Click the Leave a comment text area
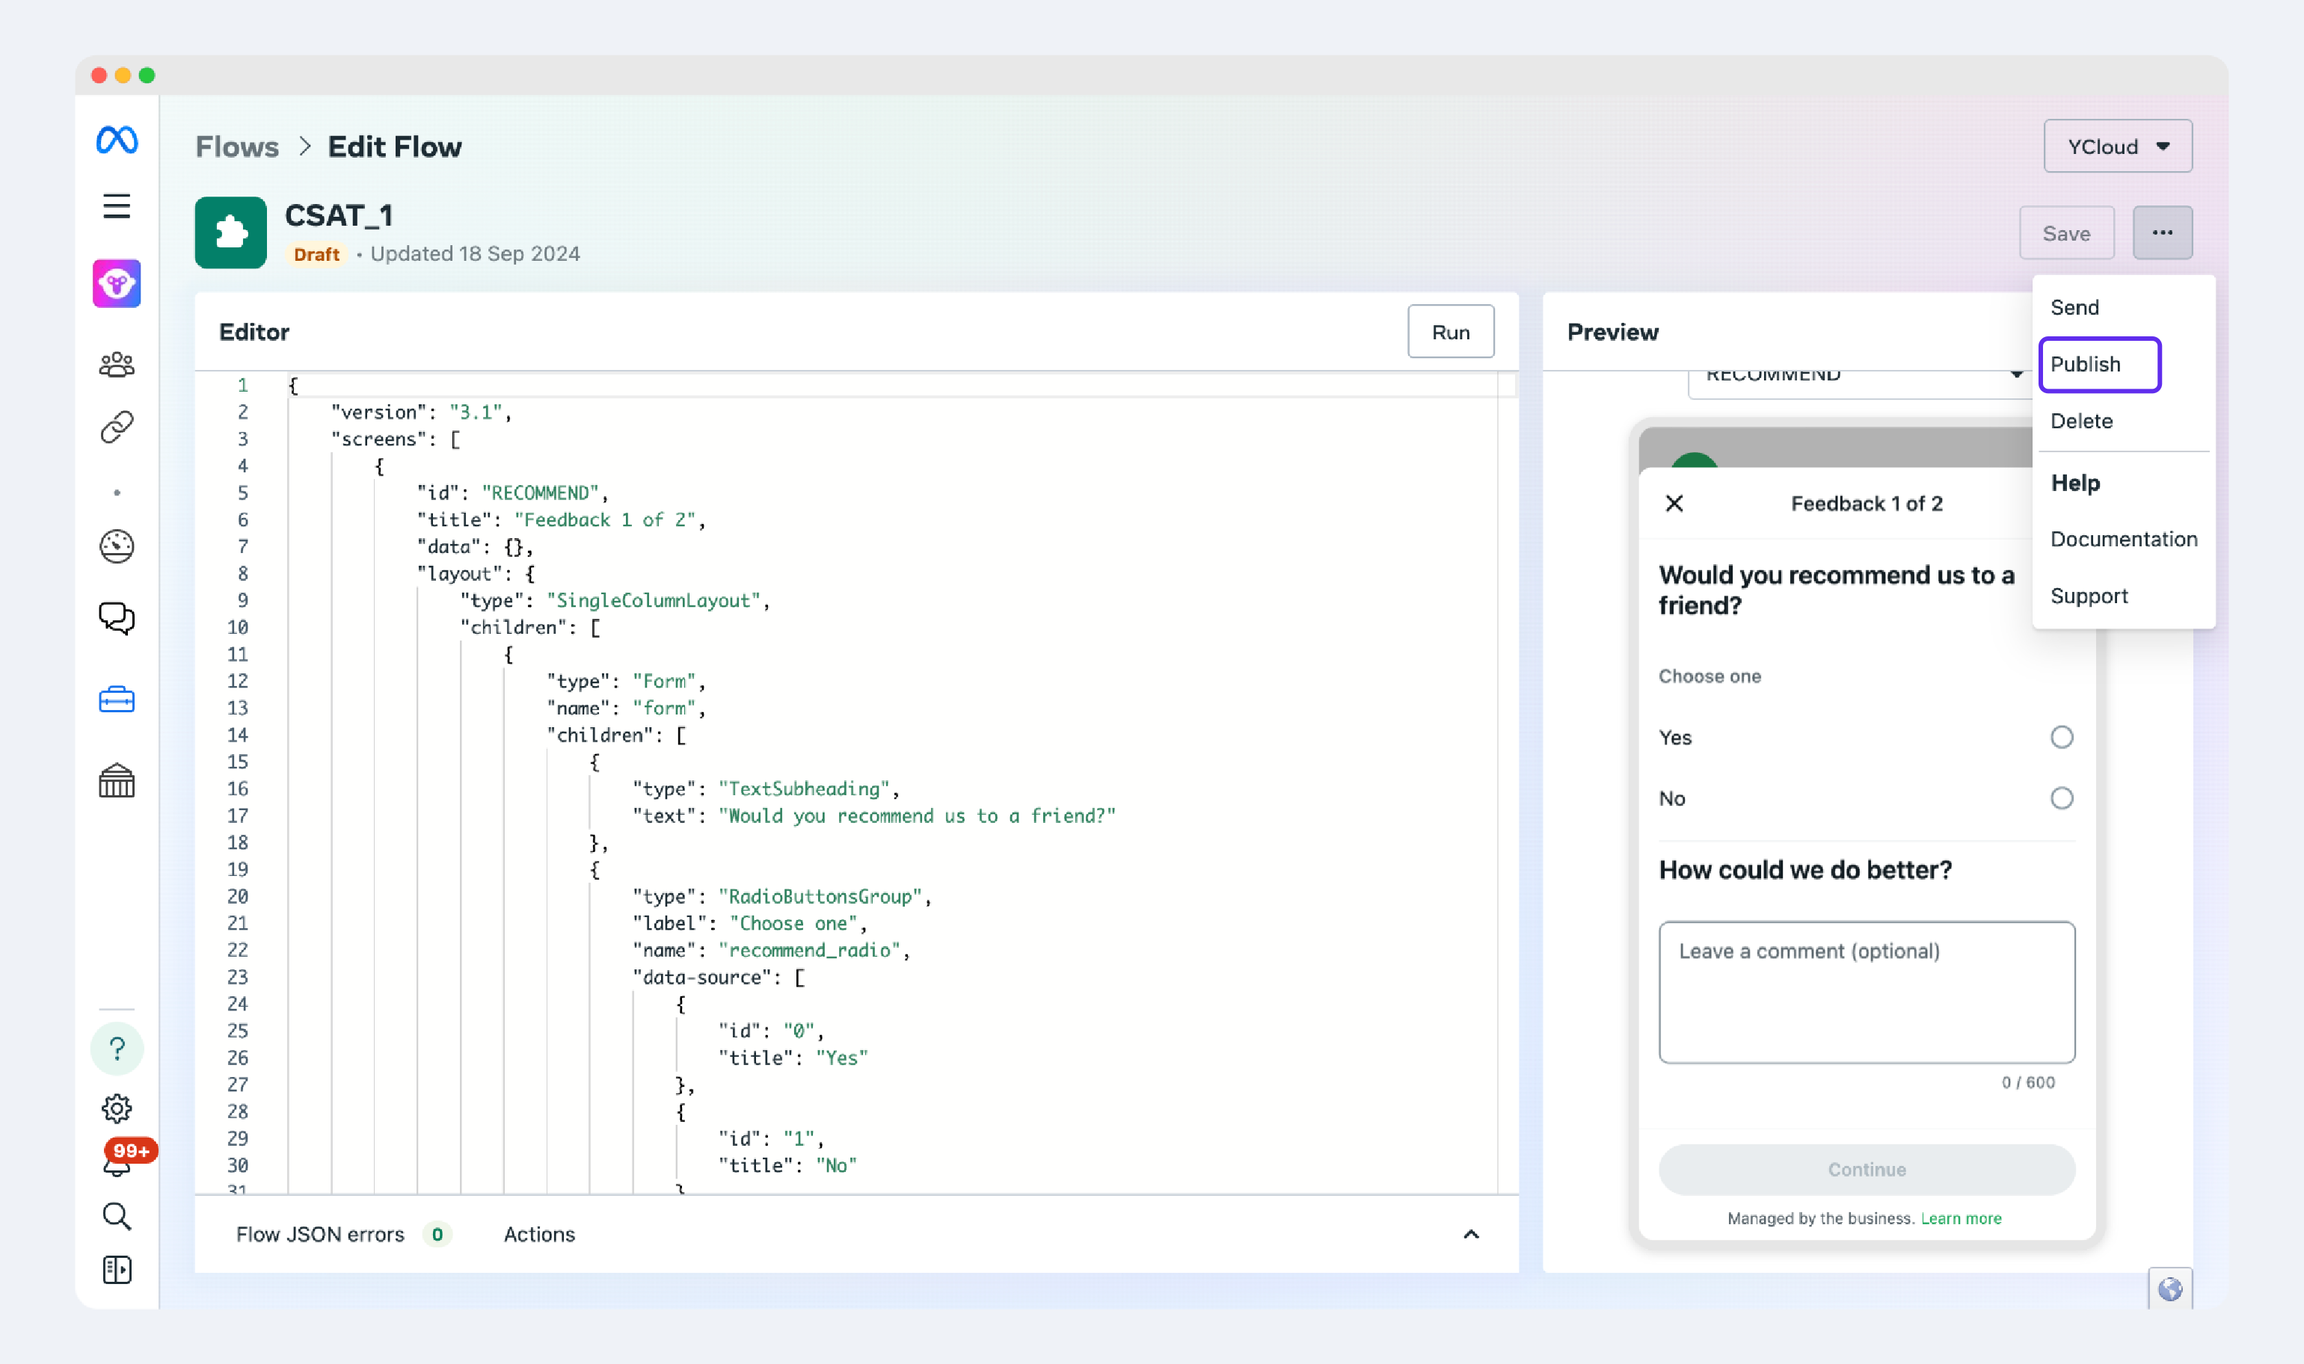This screenshot has height=1364, width=2304. point(1866,991)
